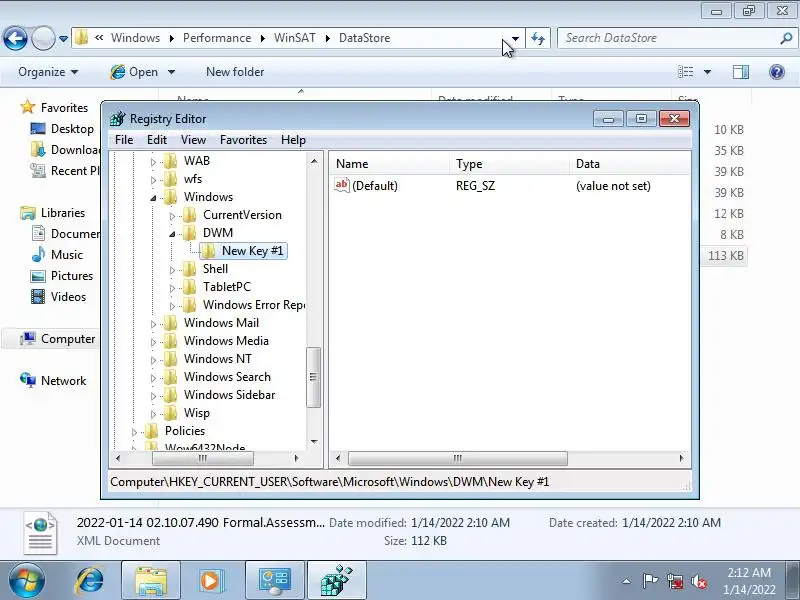Open Control Panel taskbar icon
800x600 pixels.
pos(274,581)
